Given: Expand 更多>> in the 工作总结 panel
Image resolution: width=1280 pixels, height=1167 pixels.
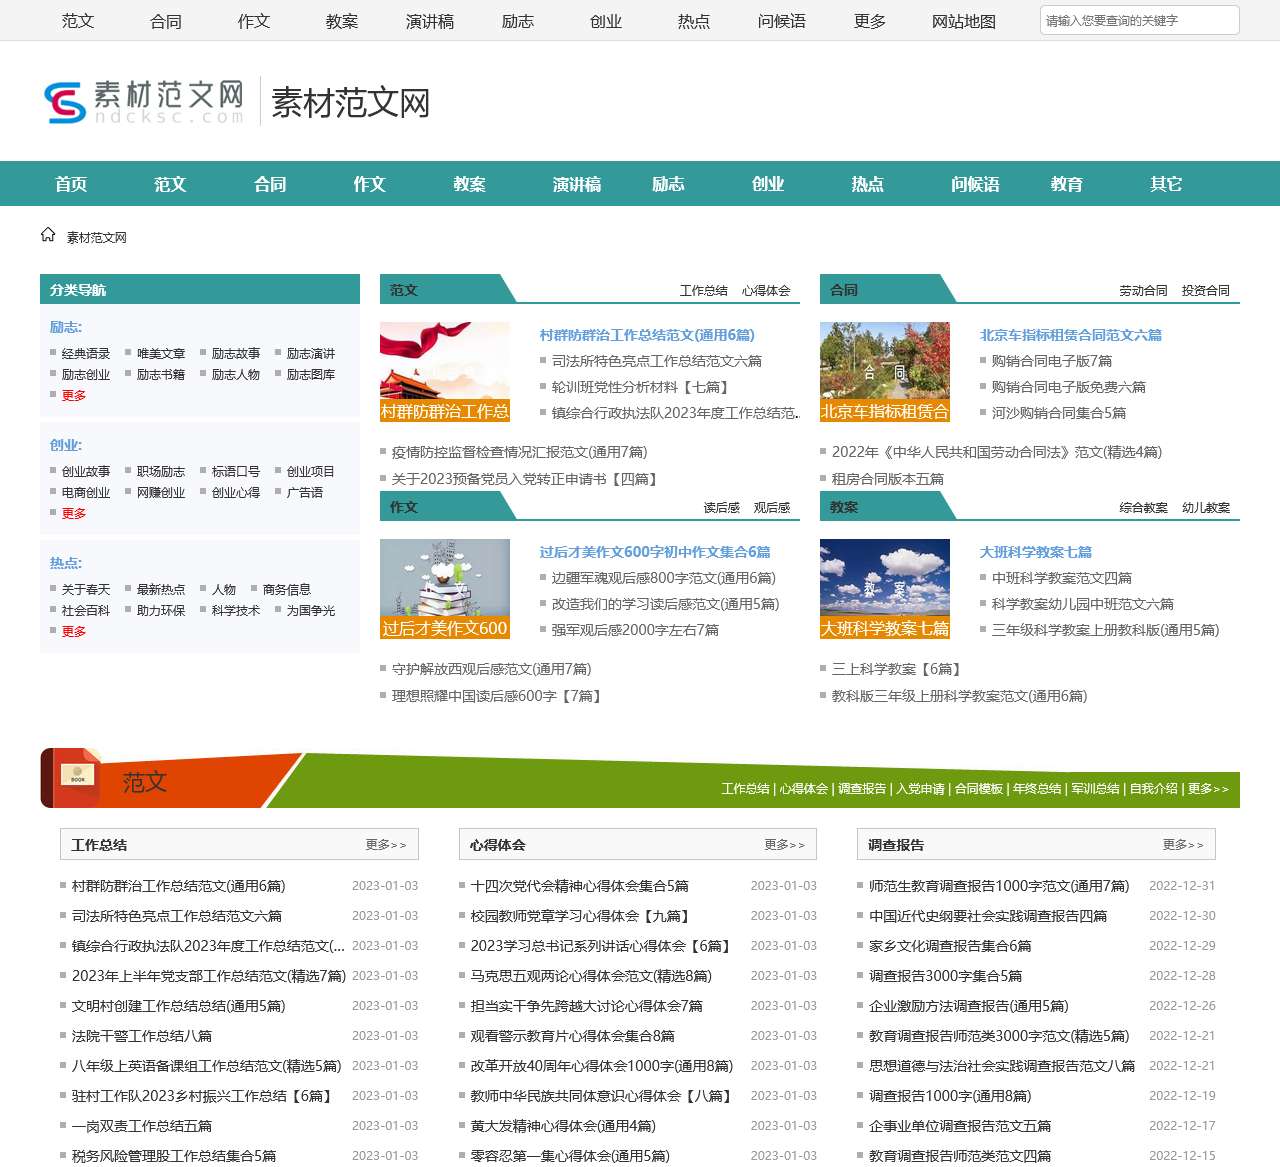Looking at the screenshot, I should click(385, 845).
